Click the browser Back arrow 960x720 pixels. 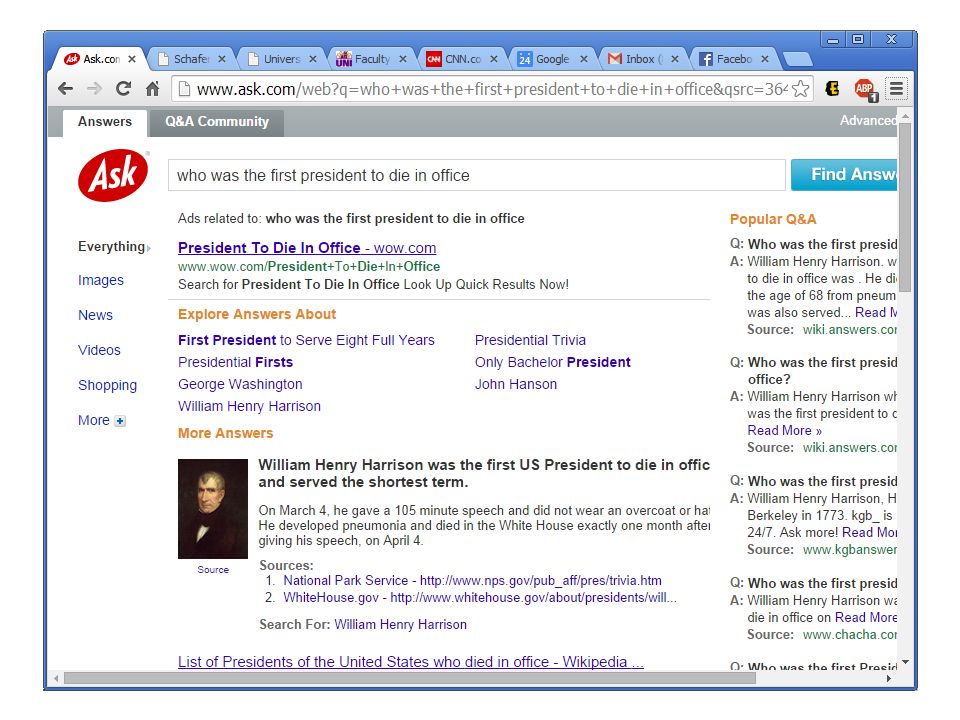tap(66, 89)
